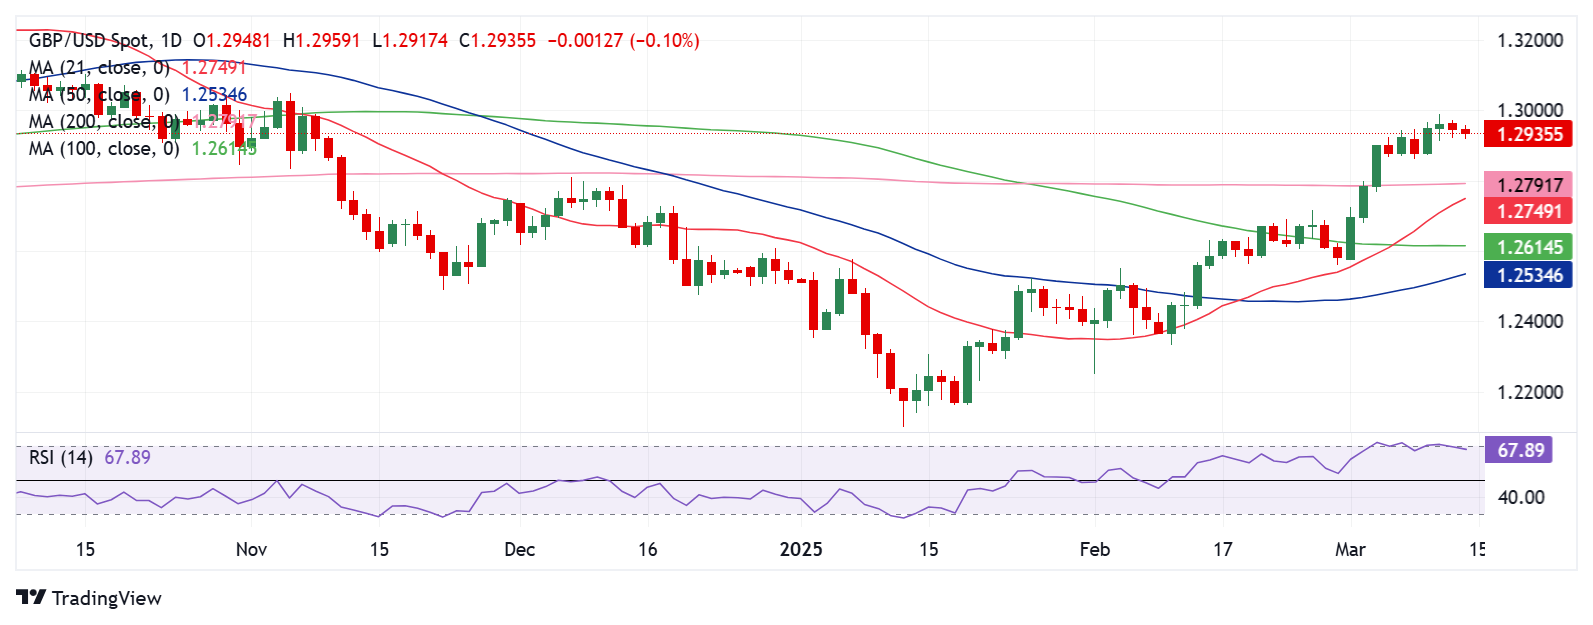
Task: Click the 2025 label on the time axis
Action: coord(801,549)
